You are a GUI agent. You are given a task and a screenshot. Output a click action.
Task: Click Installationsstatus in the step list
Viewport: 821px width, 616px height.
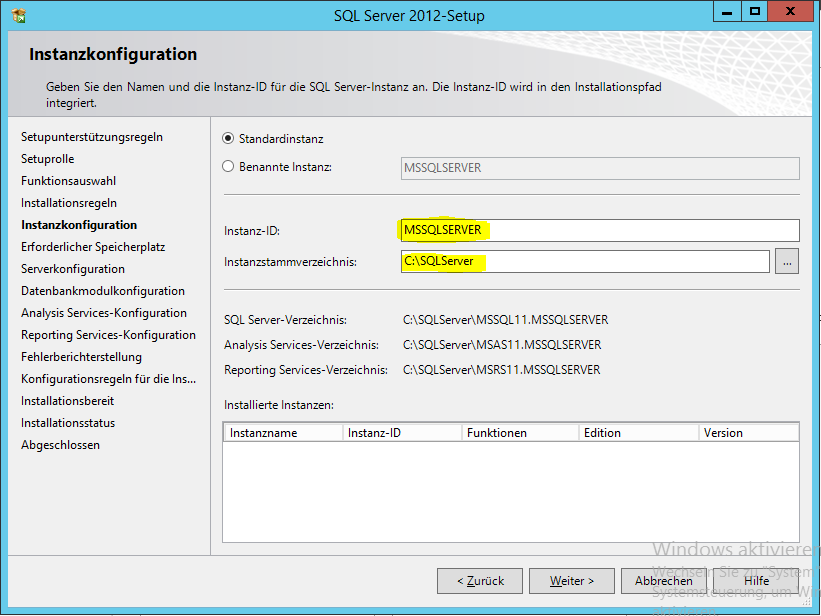68,423
